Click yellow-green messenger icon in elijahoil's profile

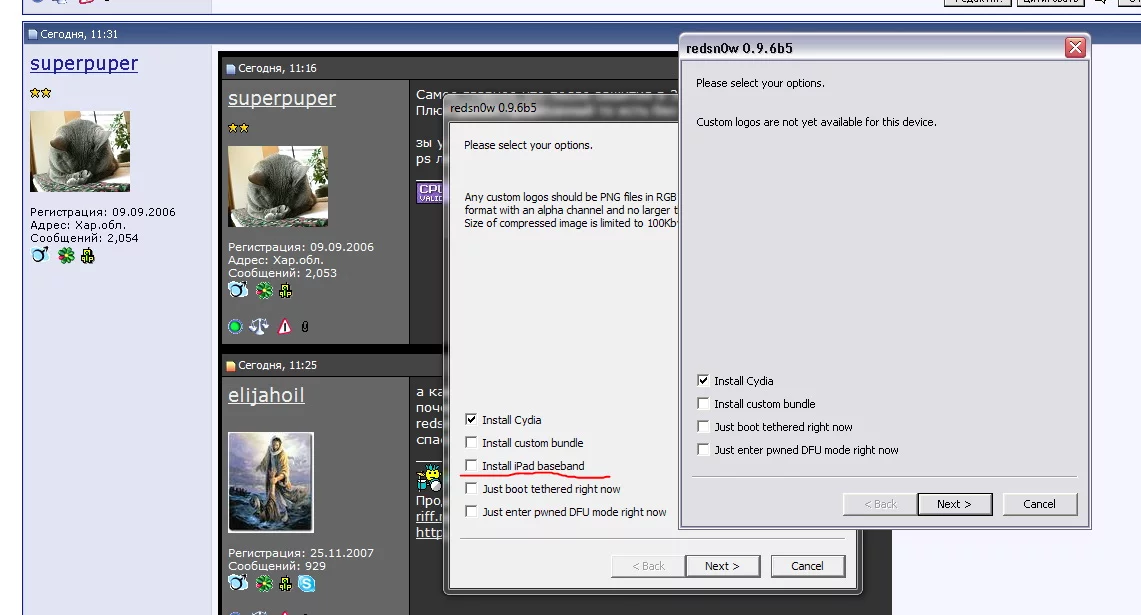pos(285,583)
